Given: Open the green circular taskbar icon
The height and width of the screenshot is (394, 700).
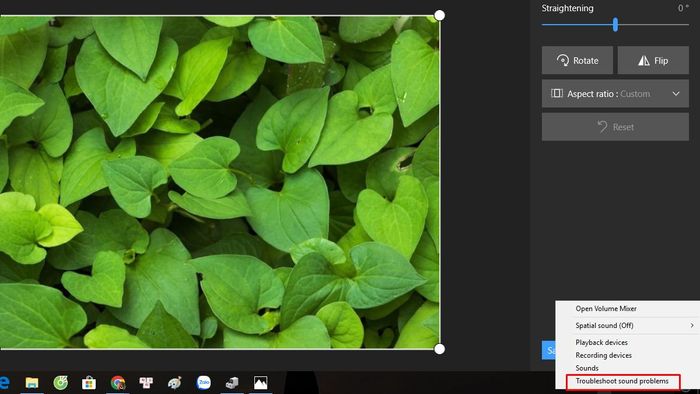Looking at the screenshot, I should [61, 383].
